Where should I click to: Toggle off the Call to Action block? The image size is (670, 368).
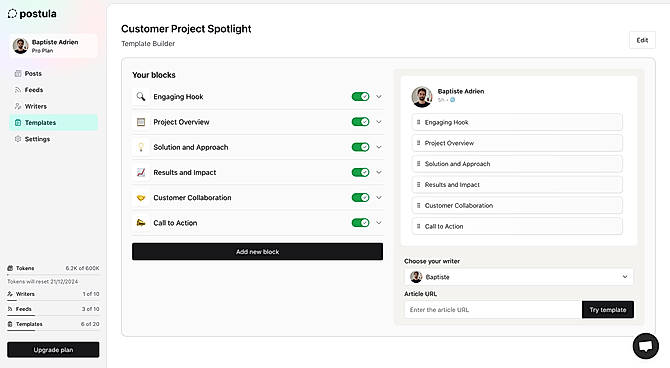(x=360, y=223)
